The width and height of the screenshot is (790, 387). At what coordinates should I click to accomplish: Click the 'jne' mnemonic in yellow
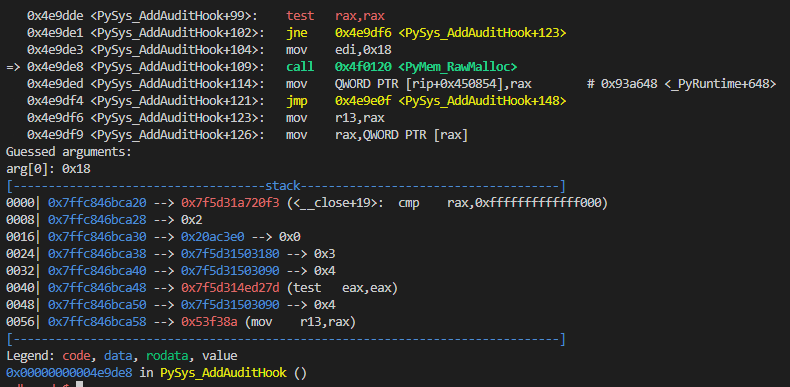click(296, 33)
